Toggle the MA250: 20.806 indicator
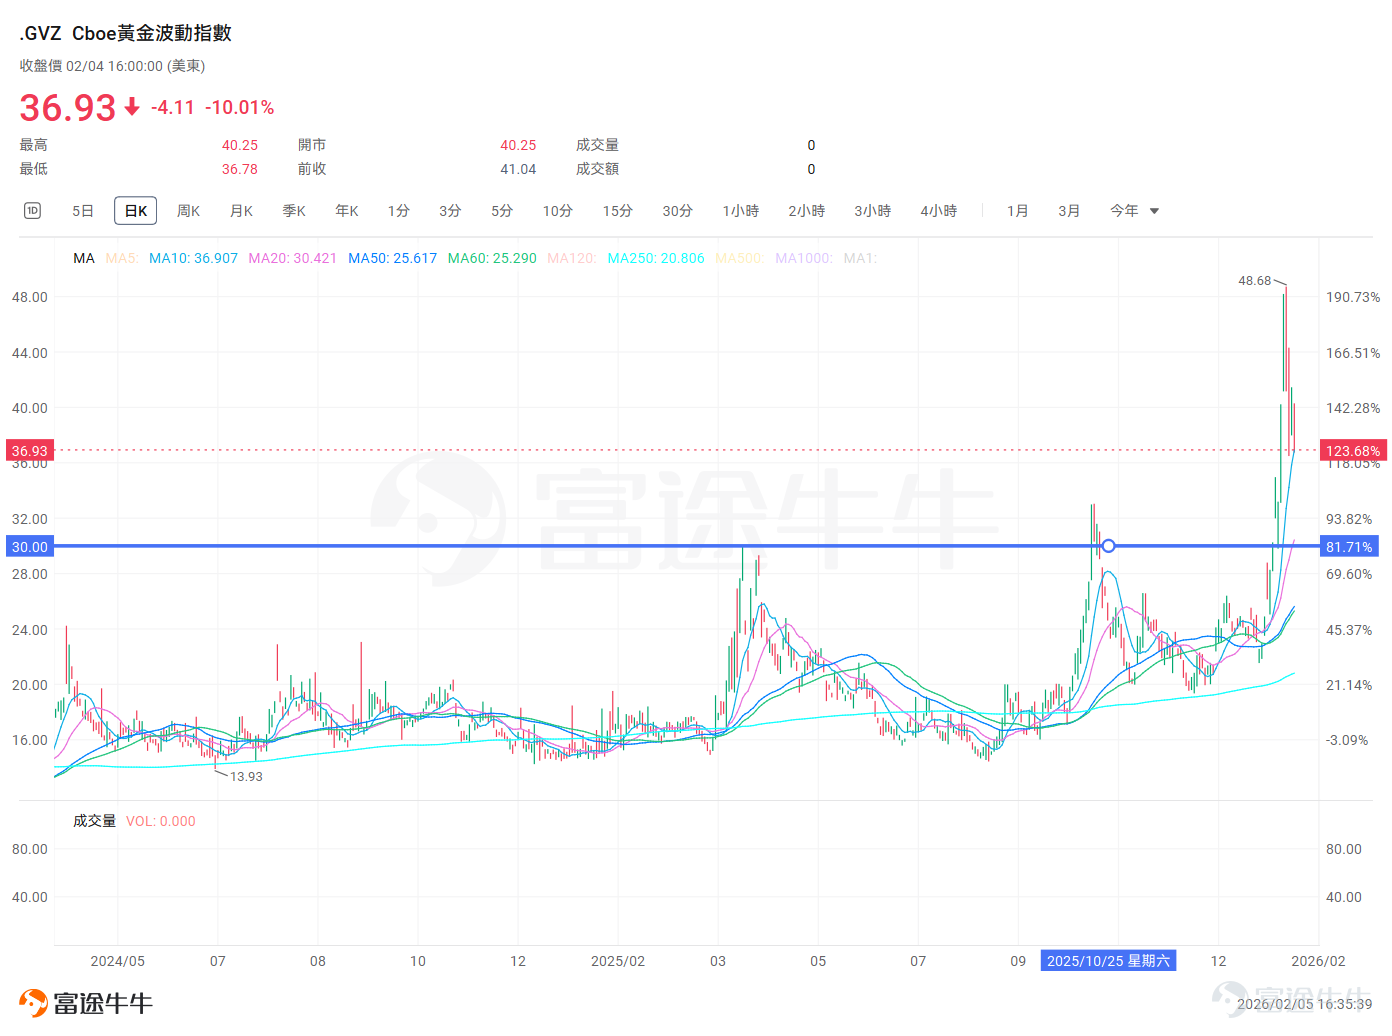This screenshot has width=1392, height=1036. (x=656, y=258)
